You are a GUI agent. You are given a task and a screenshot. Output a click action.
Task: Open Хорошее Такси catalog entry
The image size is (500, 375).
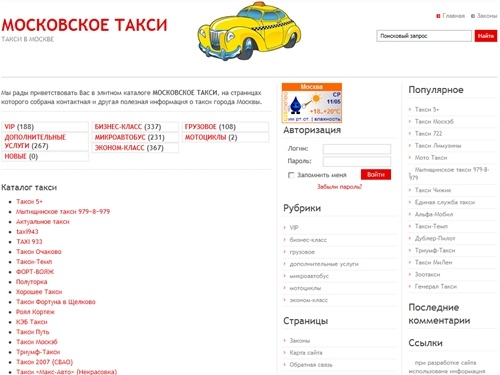tap(39, 292)
